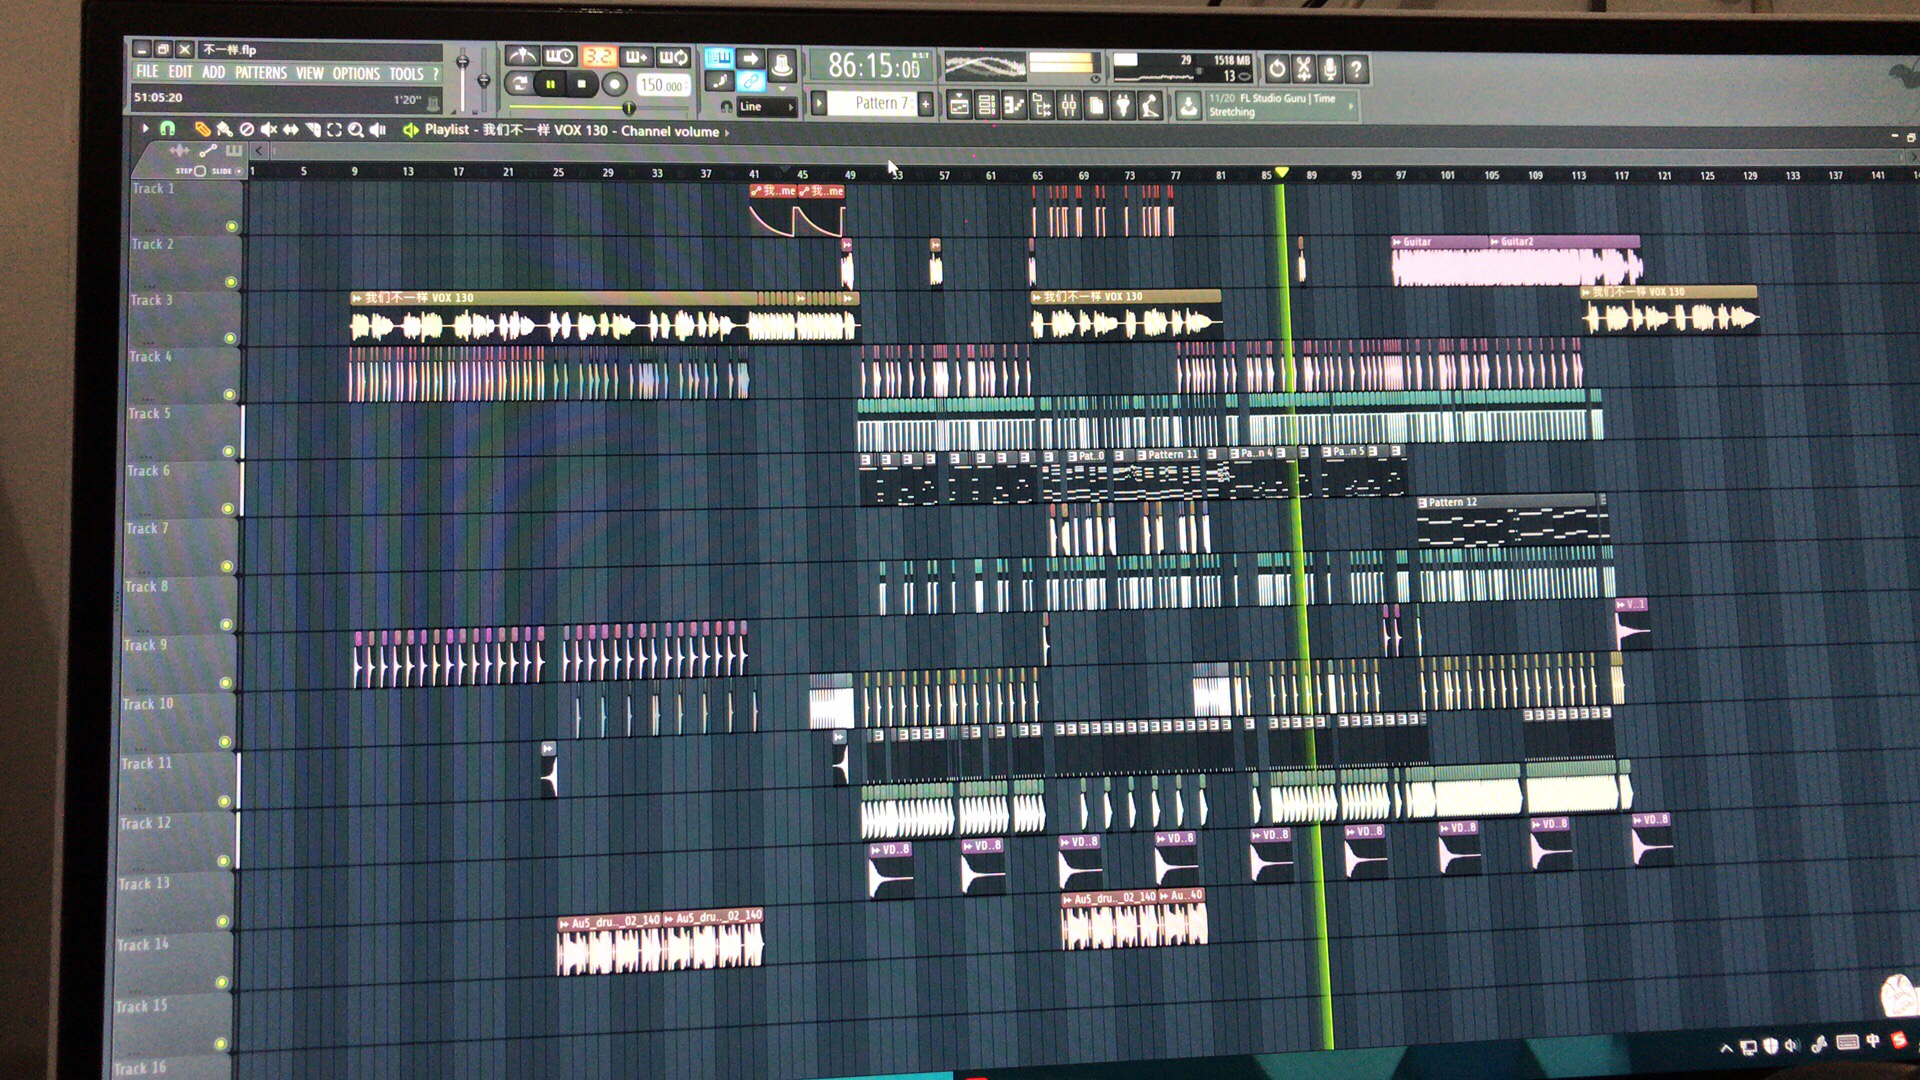The image size is (1920, 1080).
Task: Open the PATTERNS menu
Action: (260, 73)
